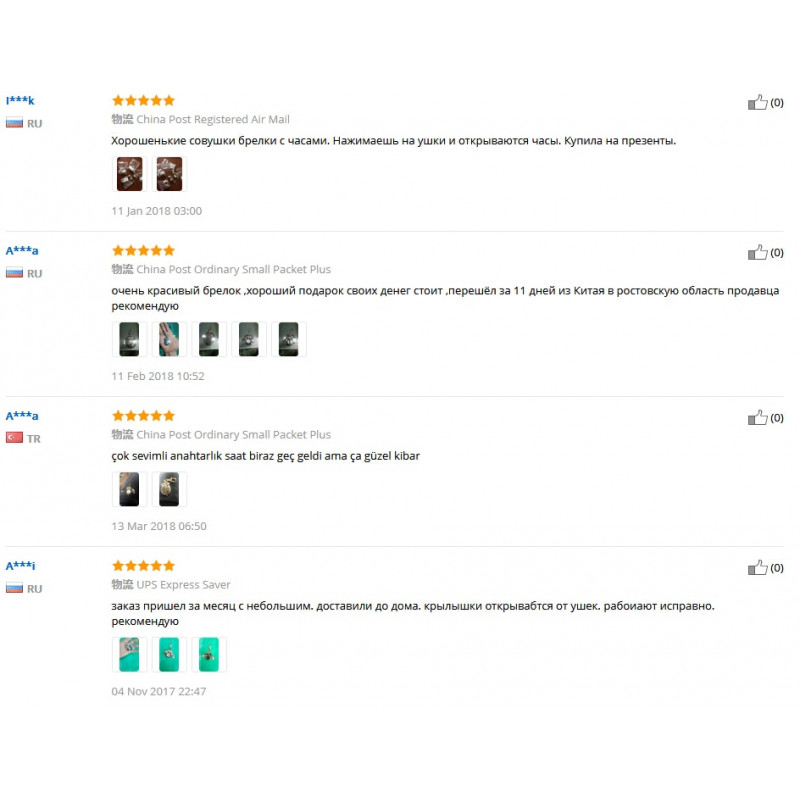View the first green photo in the A***i review
800x800 pixels.
click(130, 655)
